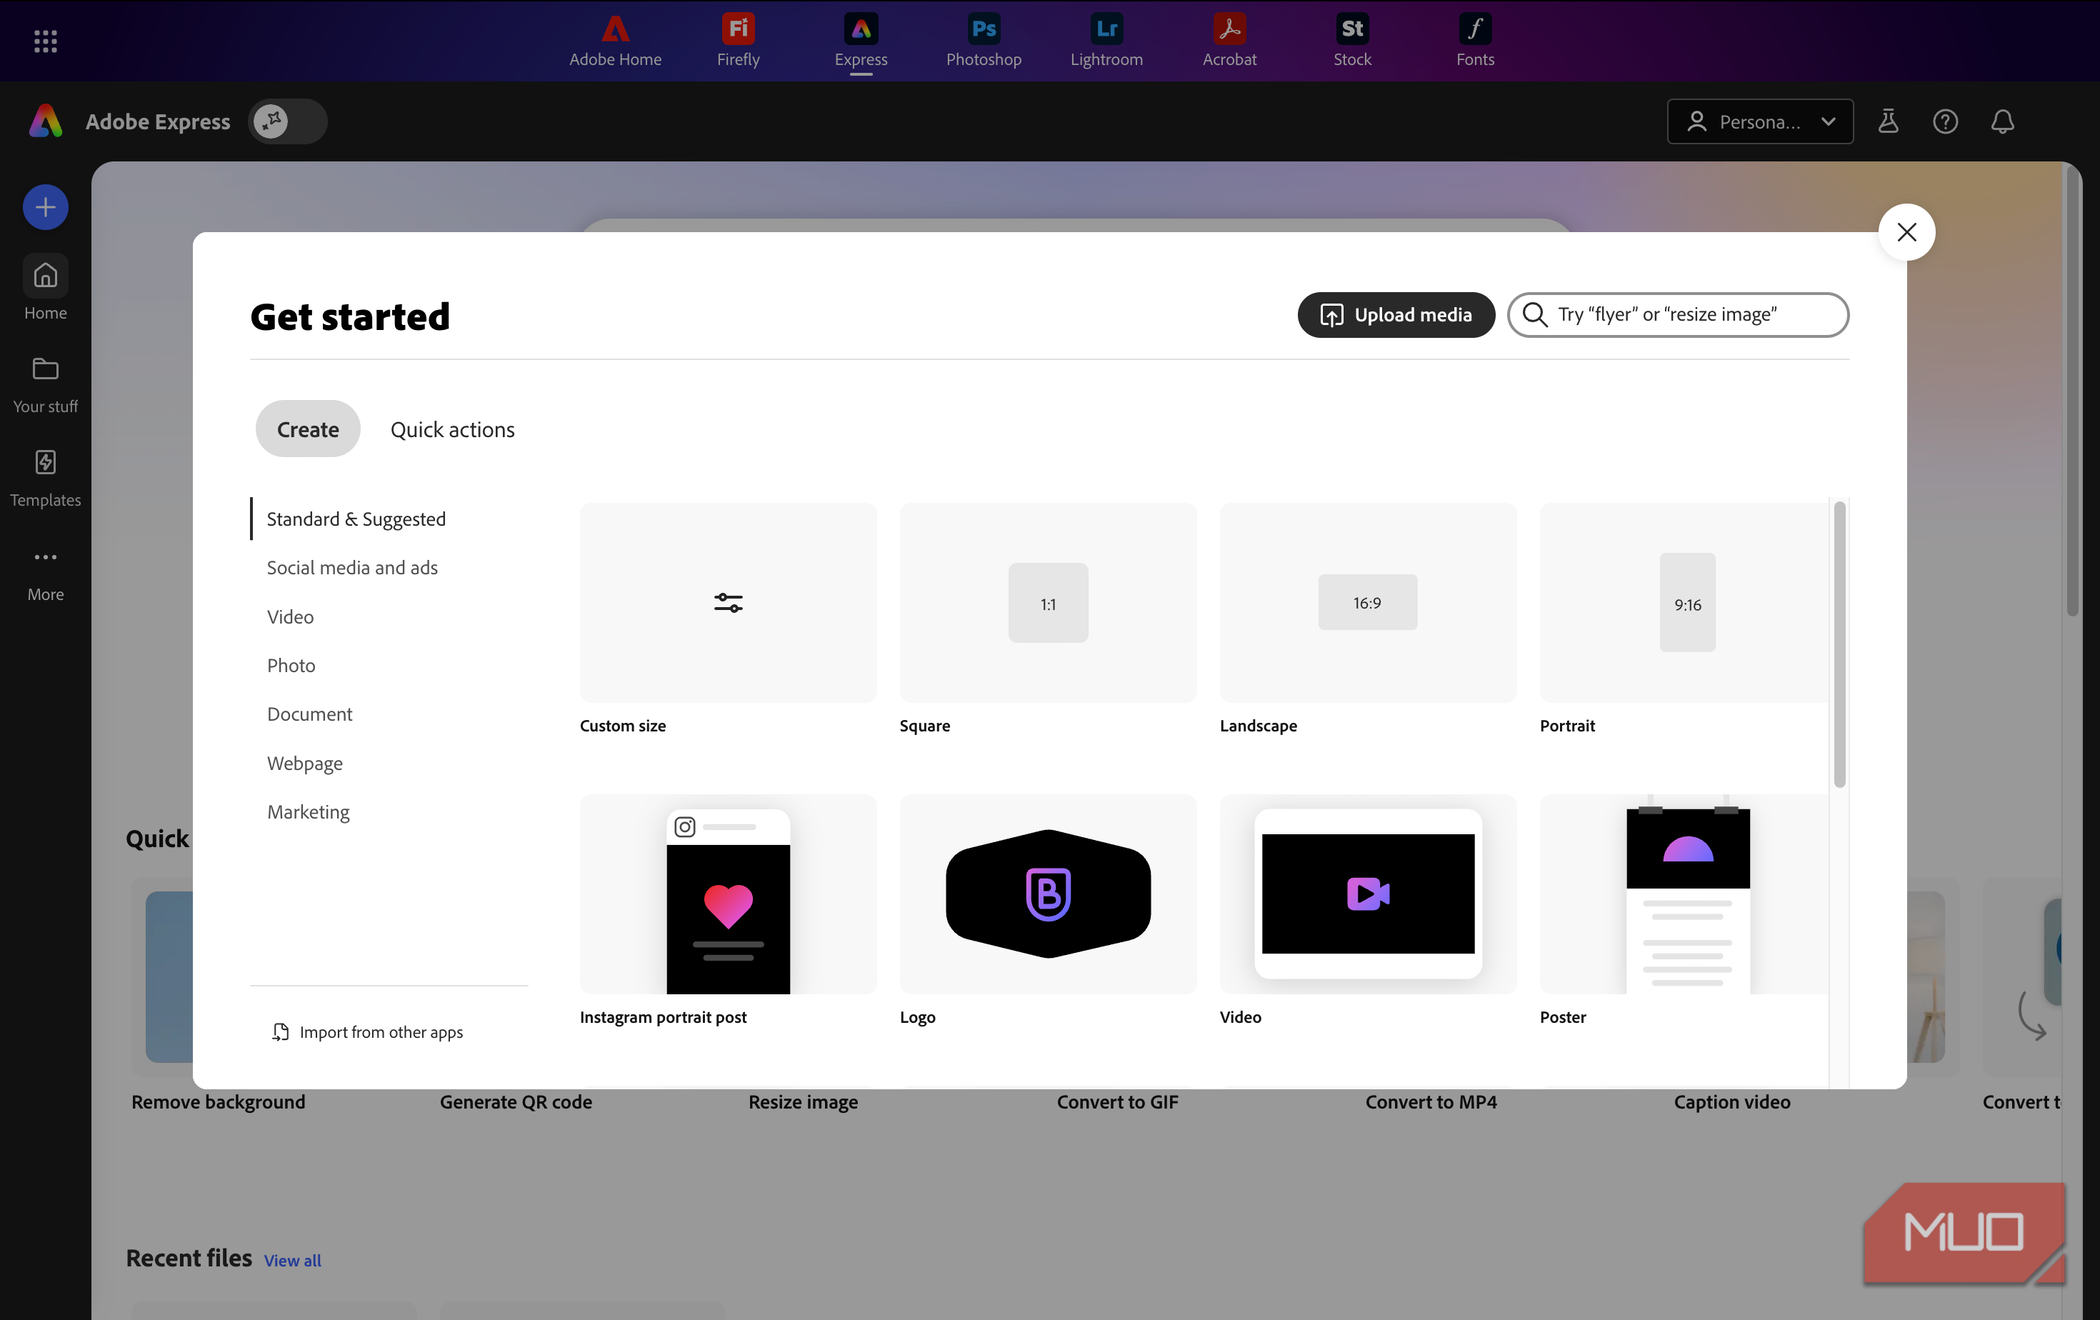The width and height of the screenshot is (2100, 1320).
Task: Open Your stuff folder in sidebar
Action: point(45,384)
